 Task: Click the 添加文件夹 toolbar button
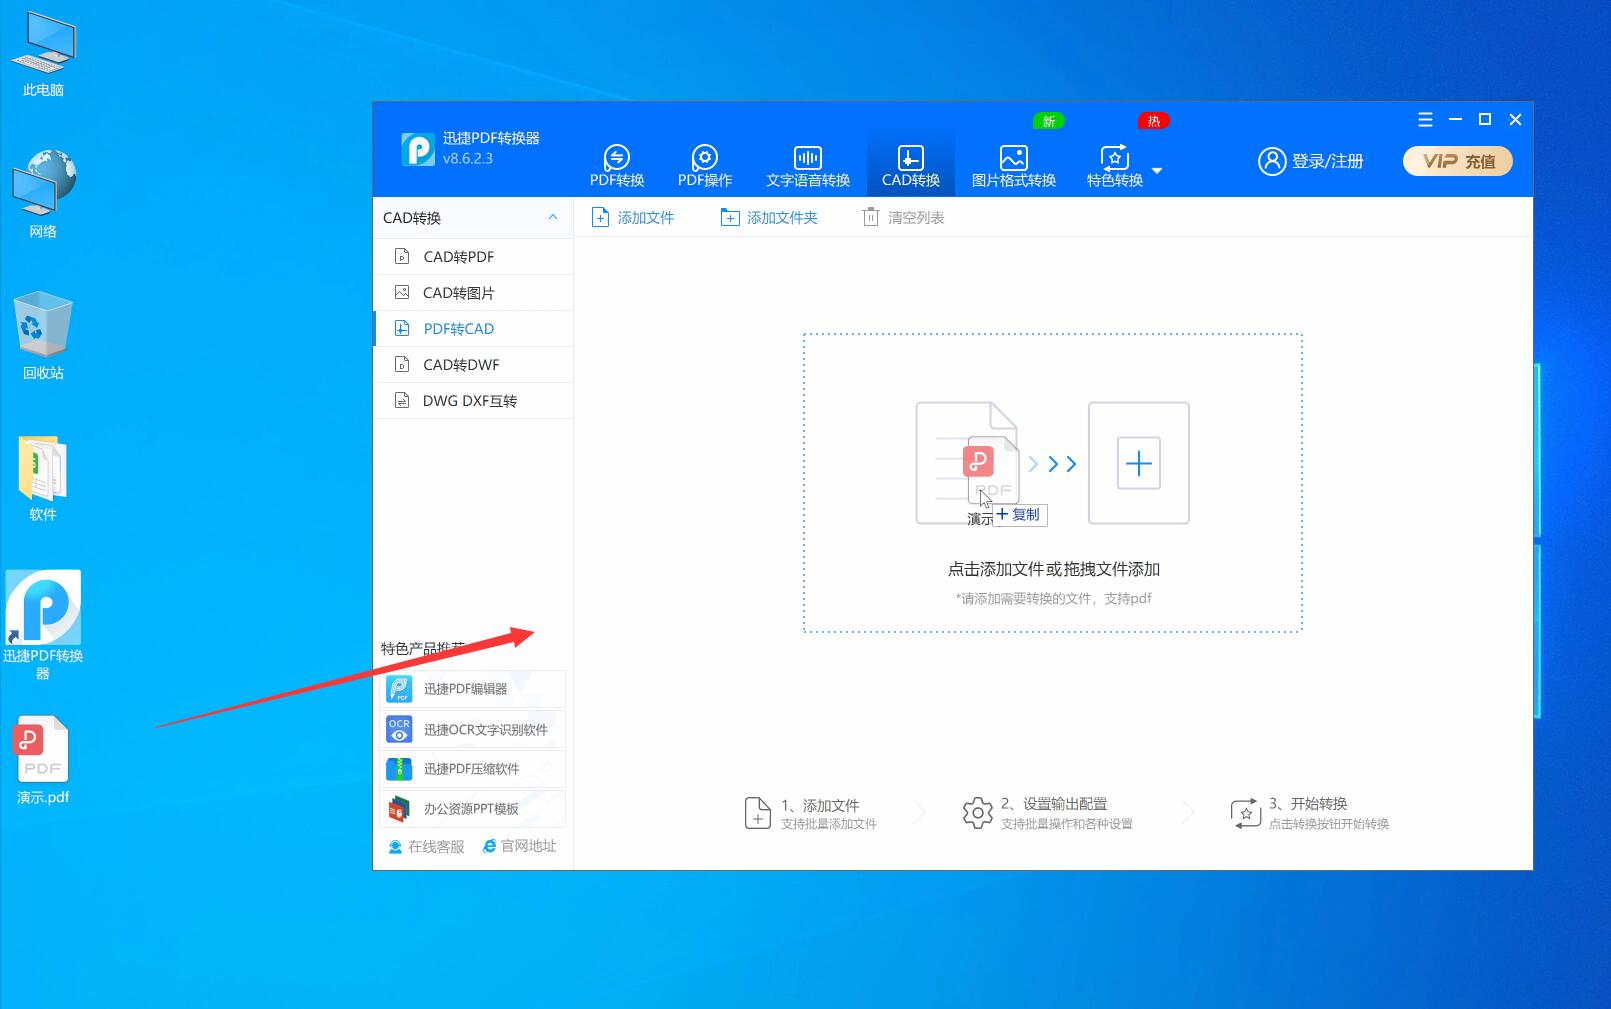(769, 217)
